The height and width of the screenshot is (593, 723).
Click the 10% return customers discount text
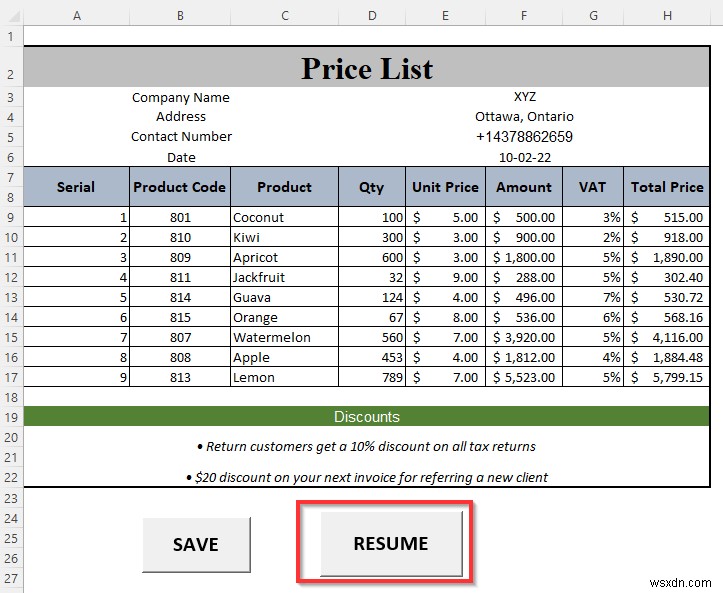click(367, 446)
